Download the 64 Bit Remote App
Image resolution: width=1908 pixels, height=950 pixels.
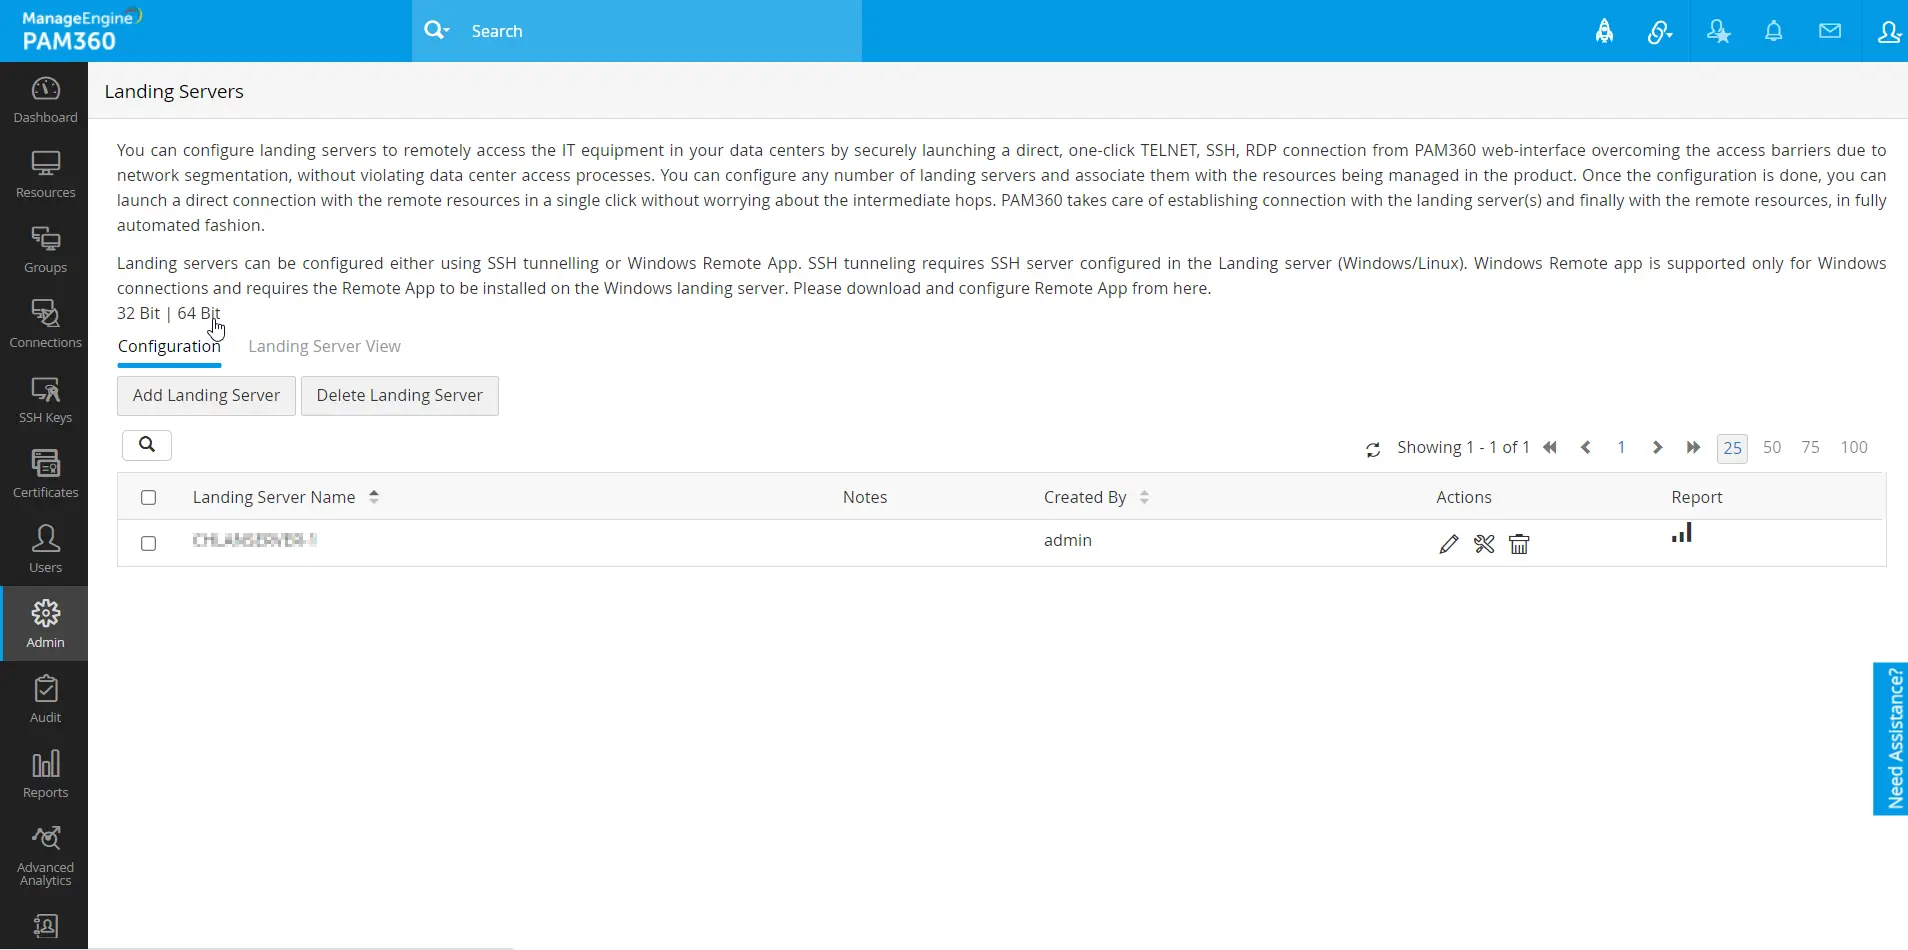pos(197,313)
